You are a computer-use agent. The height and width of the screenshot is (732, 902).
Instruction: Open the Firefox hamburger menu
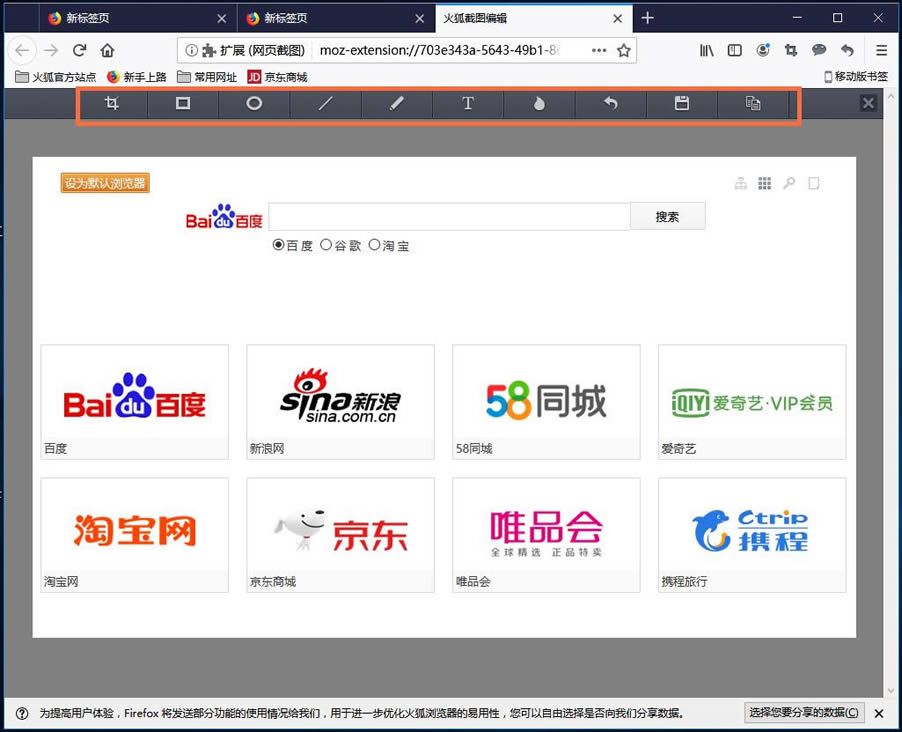point(881,51)
